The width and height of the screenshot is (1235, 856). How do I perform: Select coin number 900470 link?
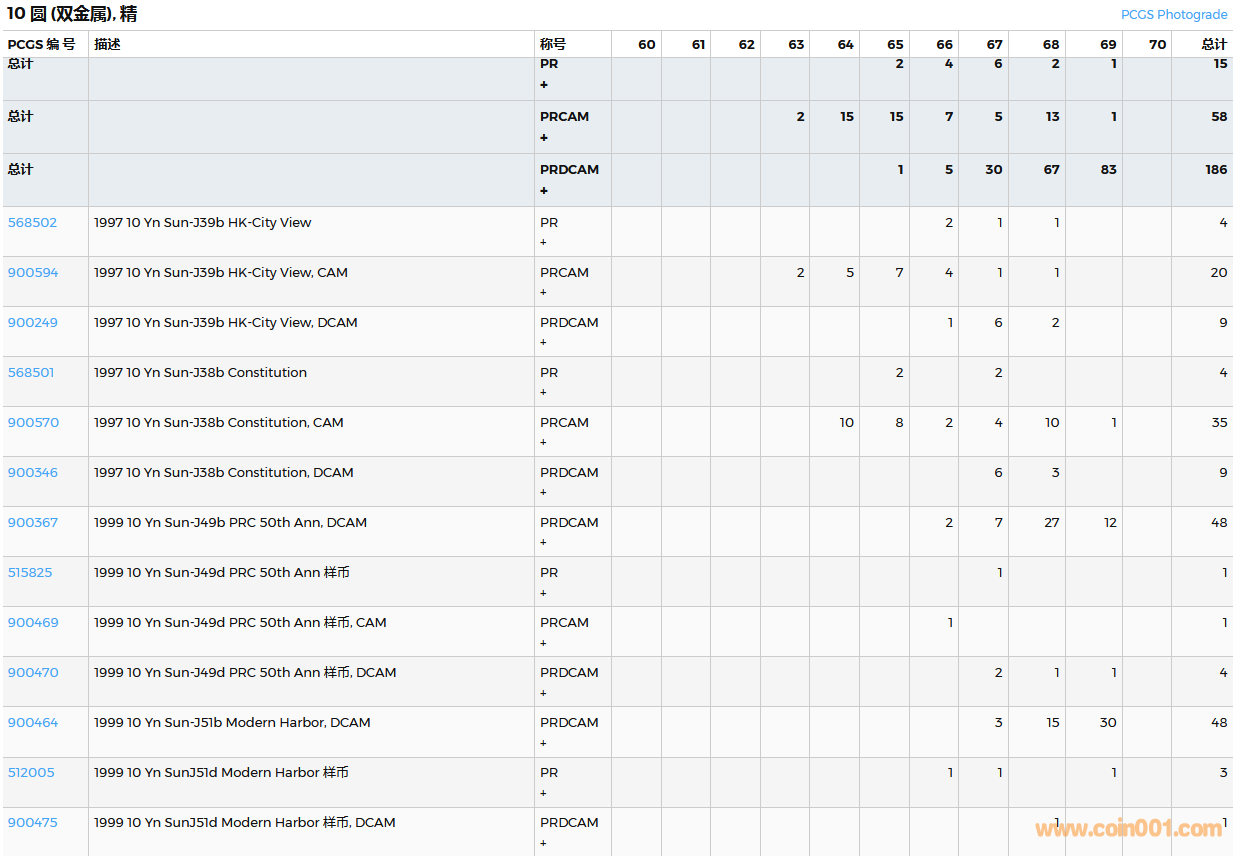pos(33,673)
